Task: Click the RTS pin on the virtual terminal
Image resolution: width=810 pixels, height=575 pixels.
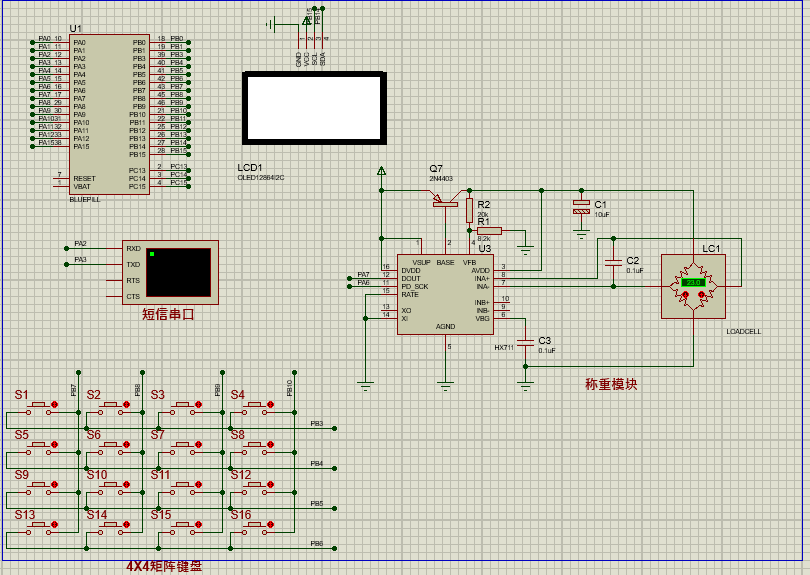Action: click(x=133, y=281)
